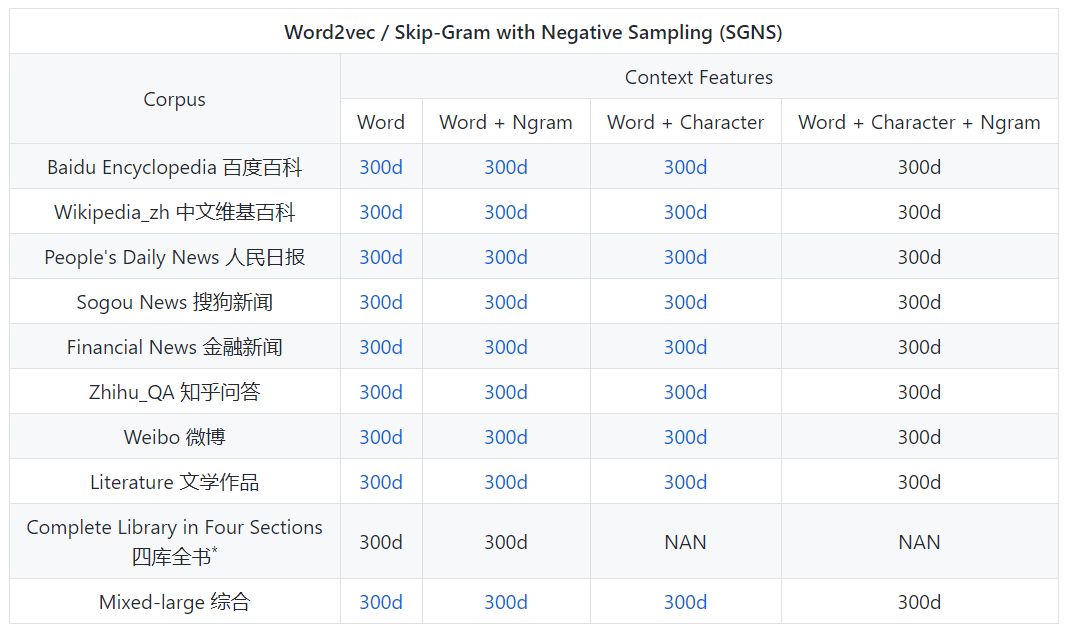Open Mixed-large Word + Character 300d link
Image resolution: width=1067 pixels, height=633 pixels.
point(685,602)
